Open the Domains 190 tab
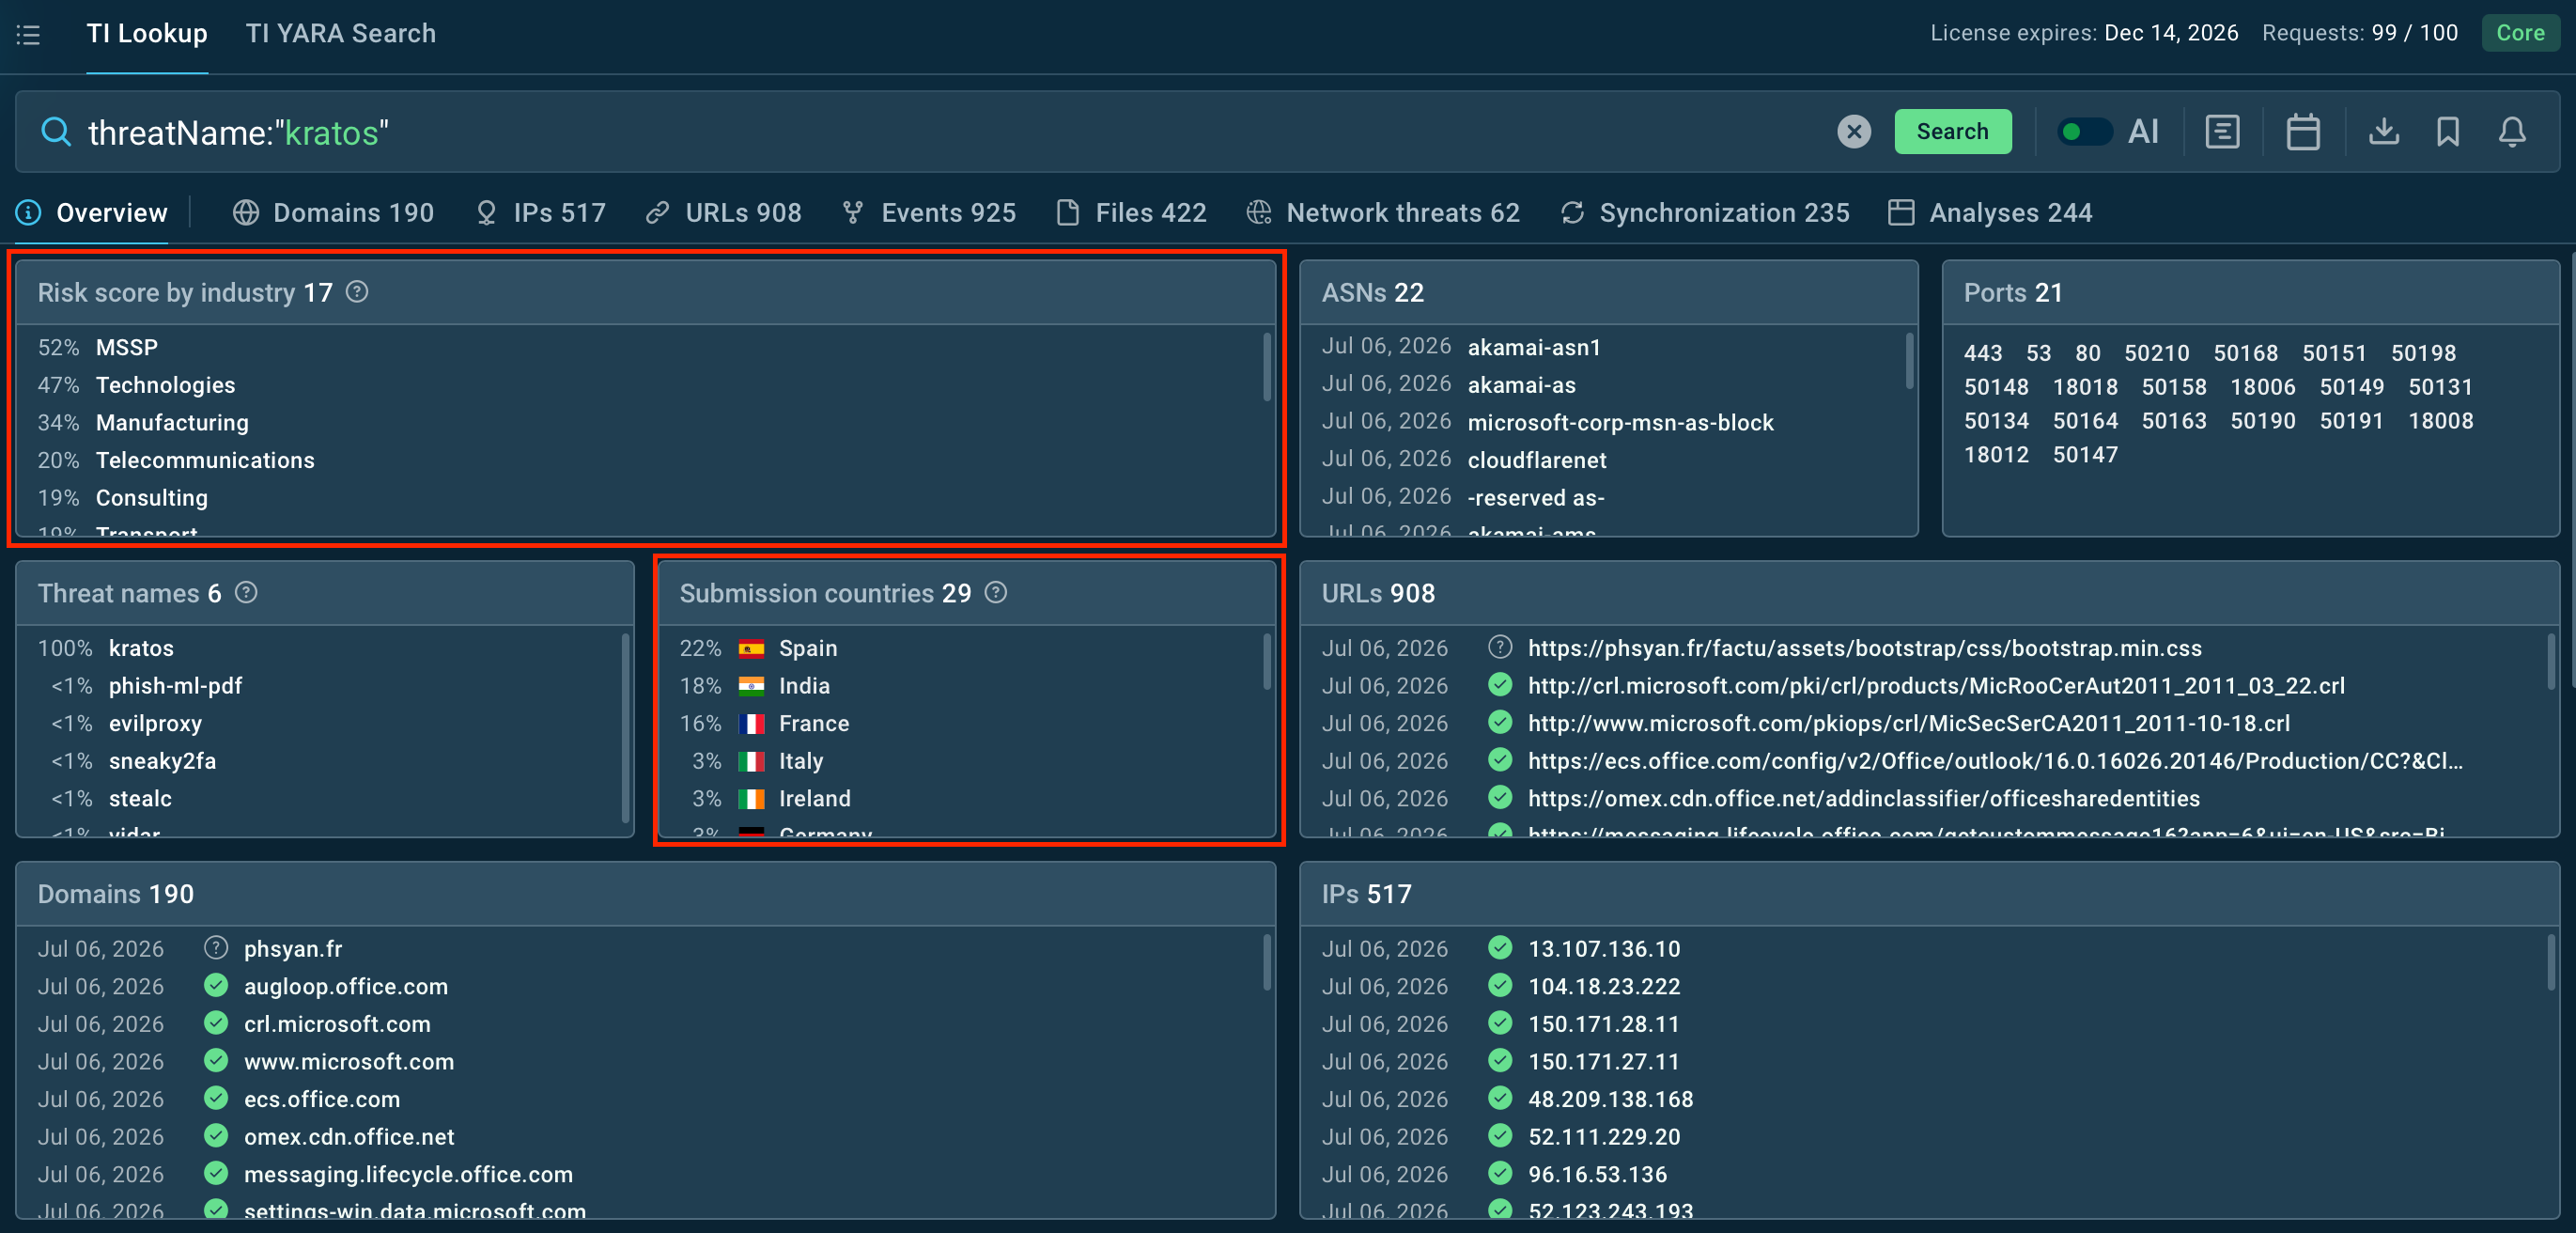Screen dimensions: 2576x1233 coord(334,213)
